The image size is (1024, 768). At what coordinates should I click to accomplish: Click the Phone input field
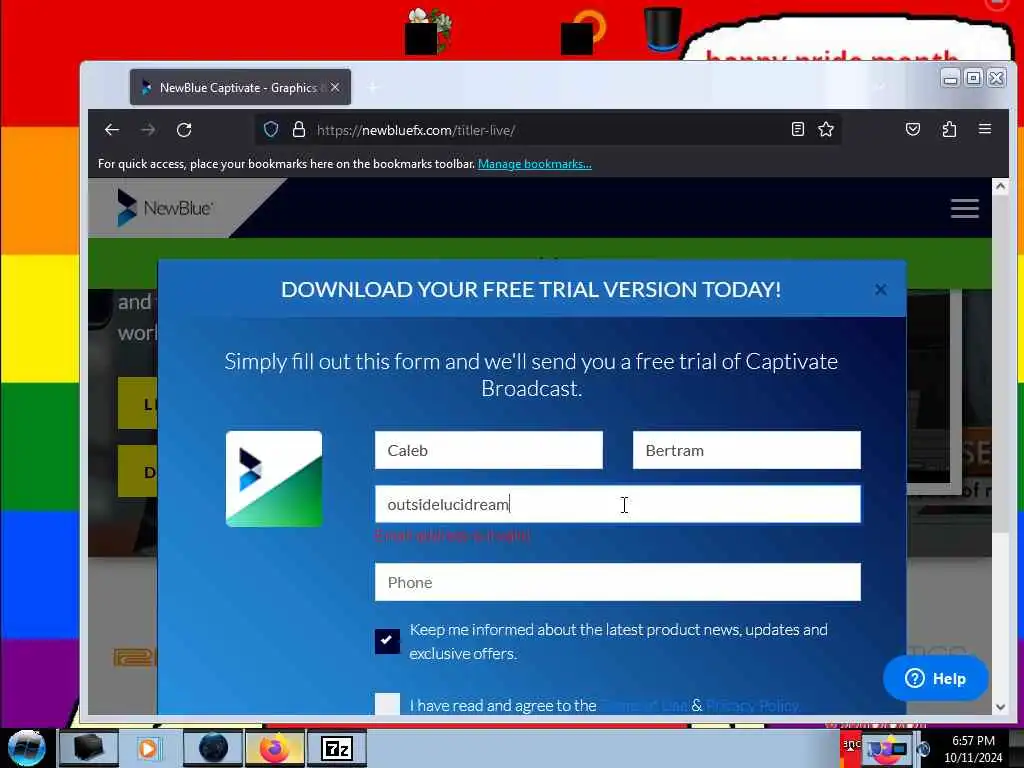[x=618, y=582]
